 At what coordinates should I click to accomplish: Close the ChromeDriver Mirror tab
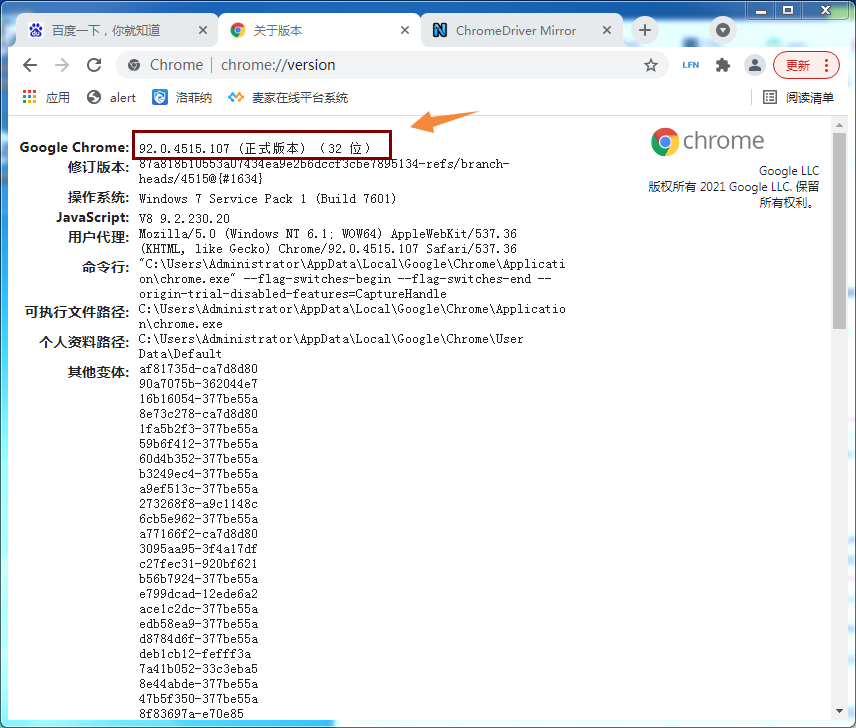coord(607,30)
